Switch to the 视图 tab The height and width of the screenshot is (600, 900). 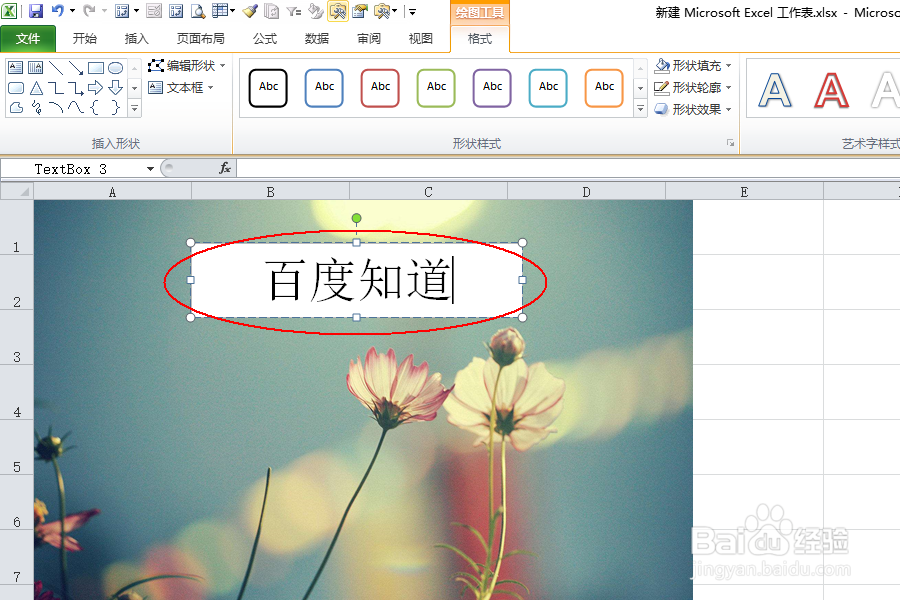[420, 38]
